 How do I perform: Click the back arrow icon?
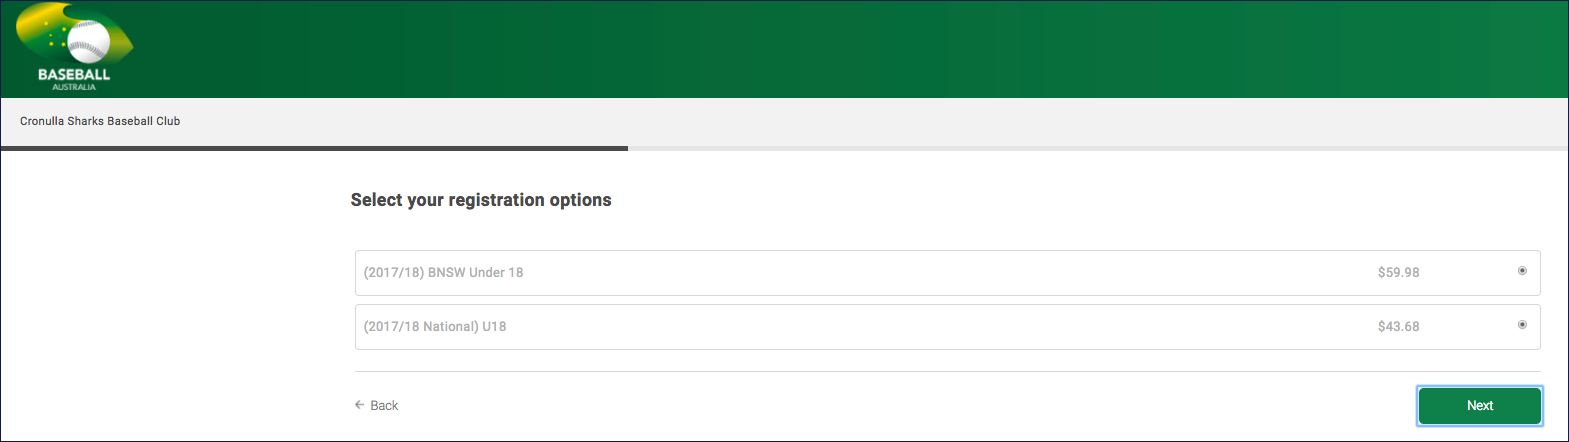coord(359,405)
